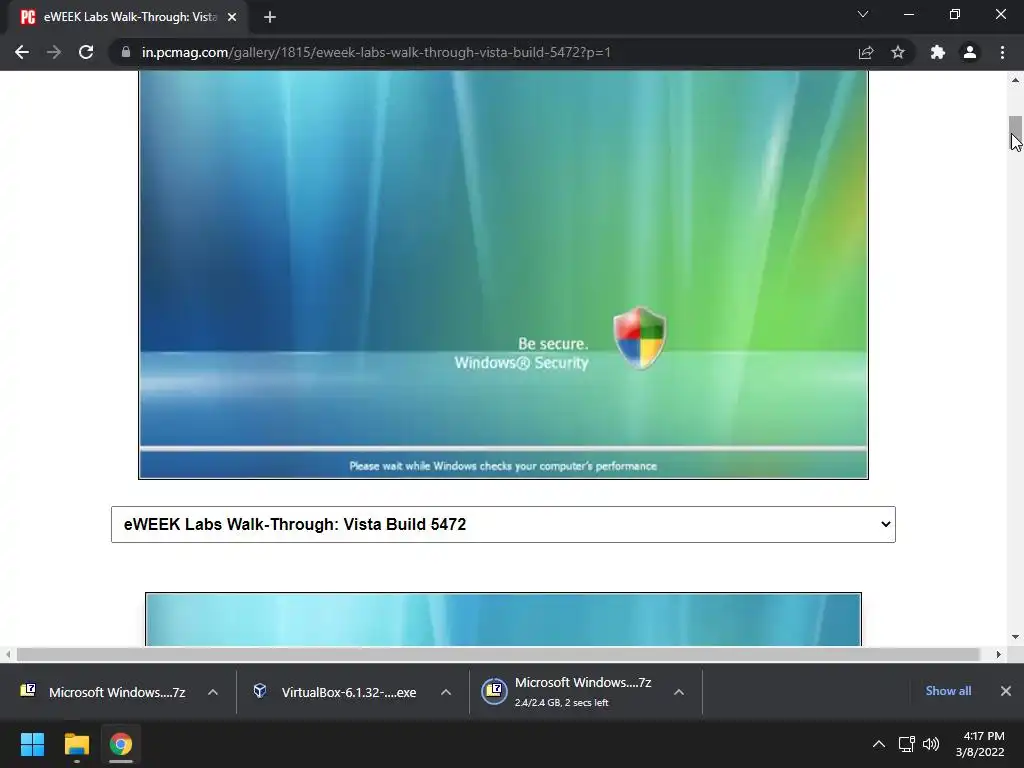Expand options for the in-progress 7z download

click(679, 692)
